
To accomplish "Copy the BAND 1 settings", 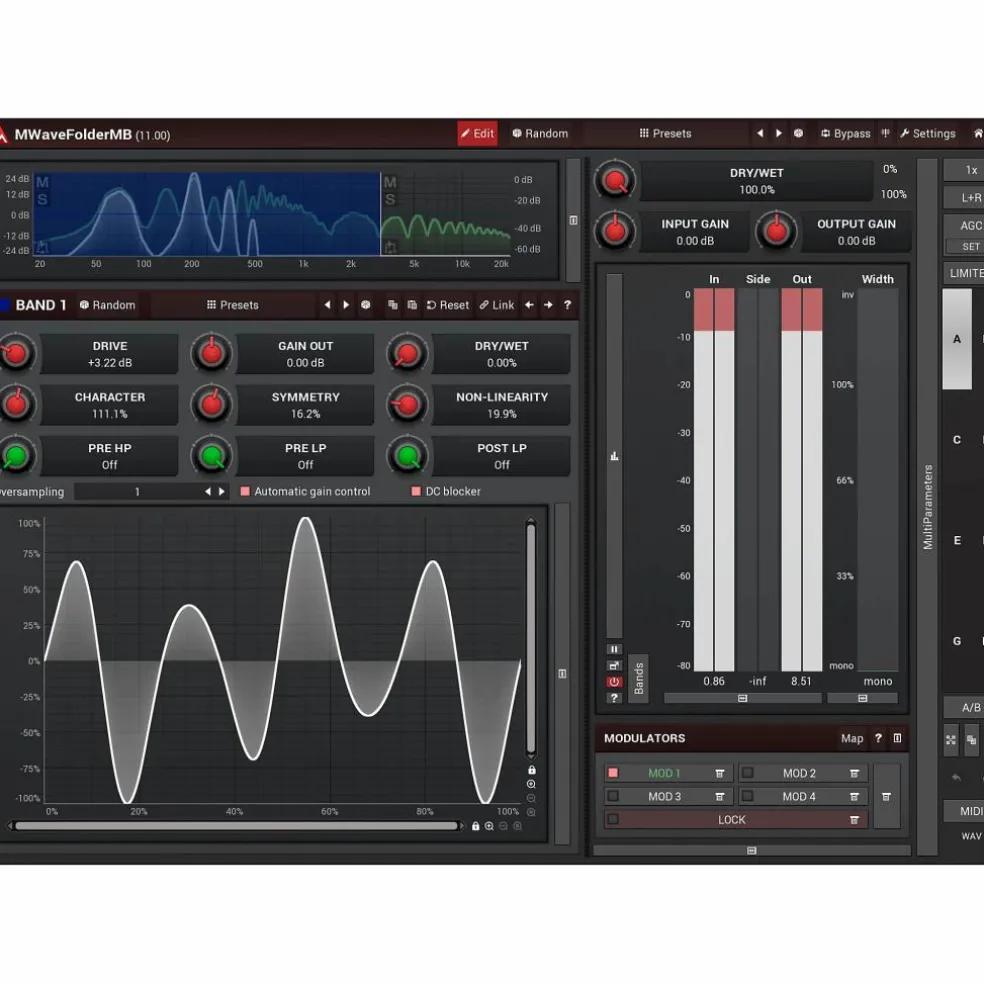I will click(393, 305).
